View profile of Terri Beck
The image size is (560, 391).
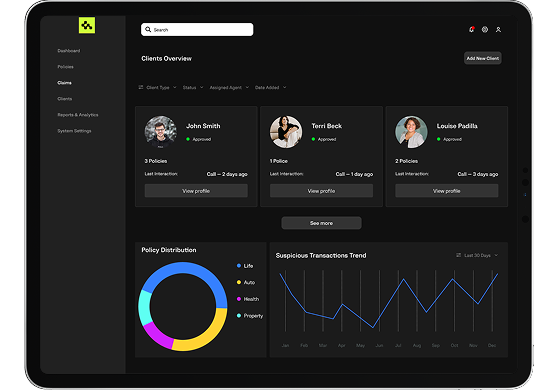point(321,191)
